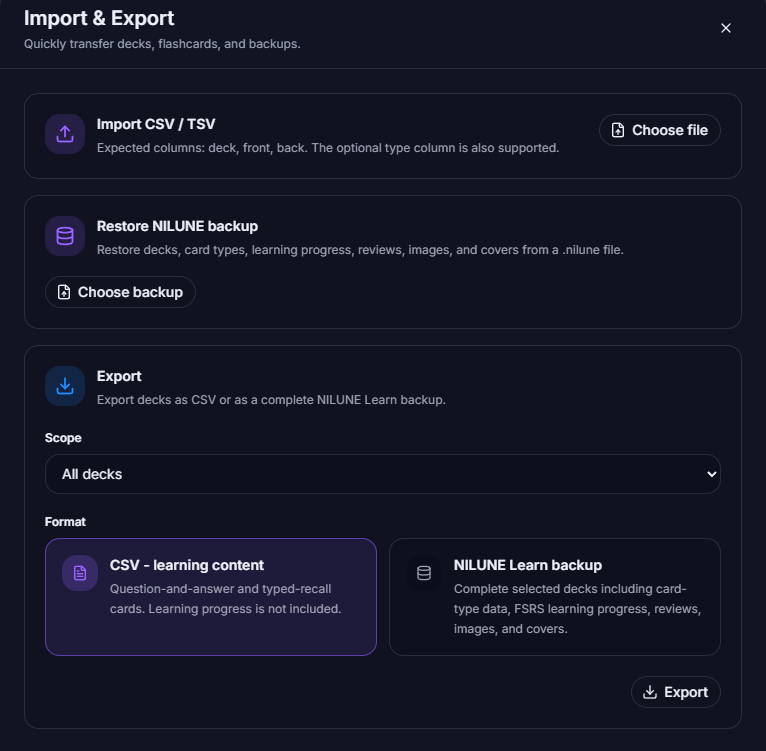This screenshot has height=751, width=766.
Task: Click 'Question-and-answer and typed-recall cards' description
Action: coord(225,599)
